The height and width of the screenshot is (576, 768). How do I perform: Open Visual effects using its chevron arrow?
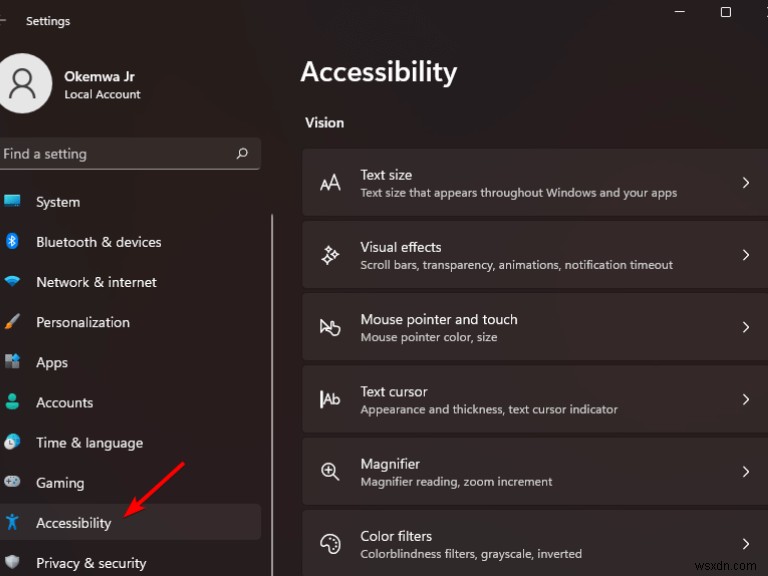point(745,255)
